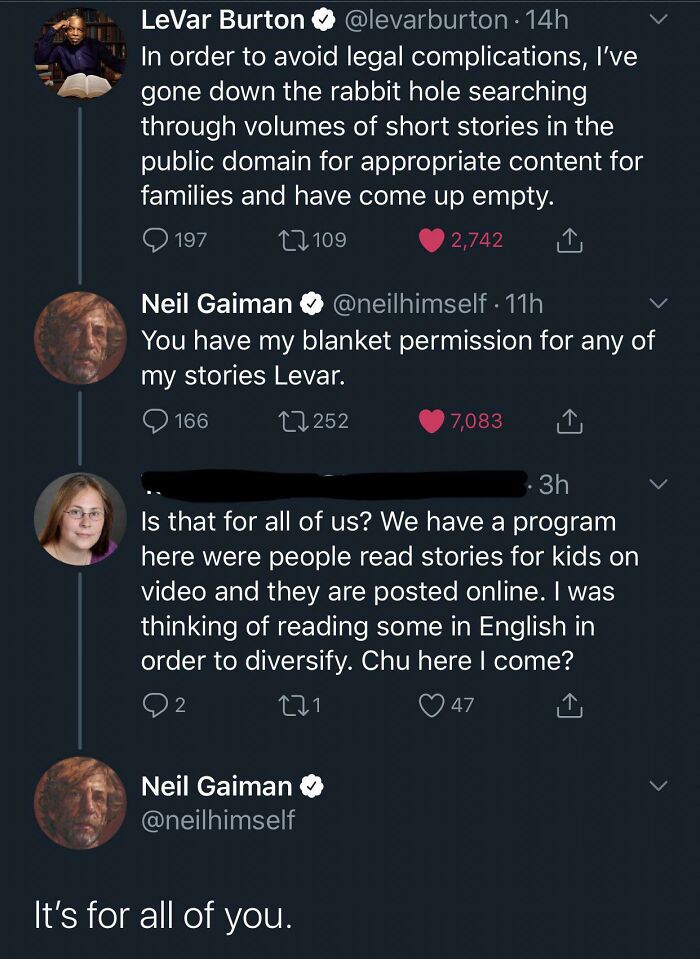This screenshot has height=959, width=700.
Task: Open dropdown menu on LeVar Burton's tweet
Action: click(x=657, y=20)
